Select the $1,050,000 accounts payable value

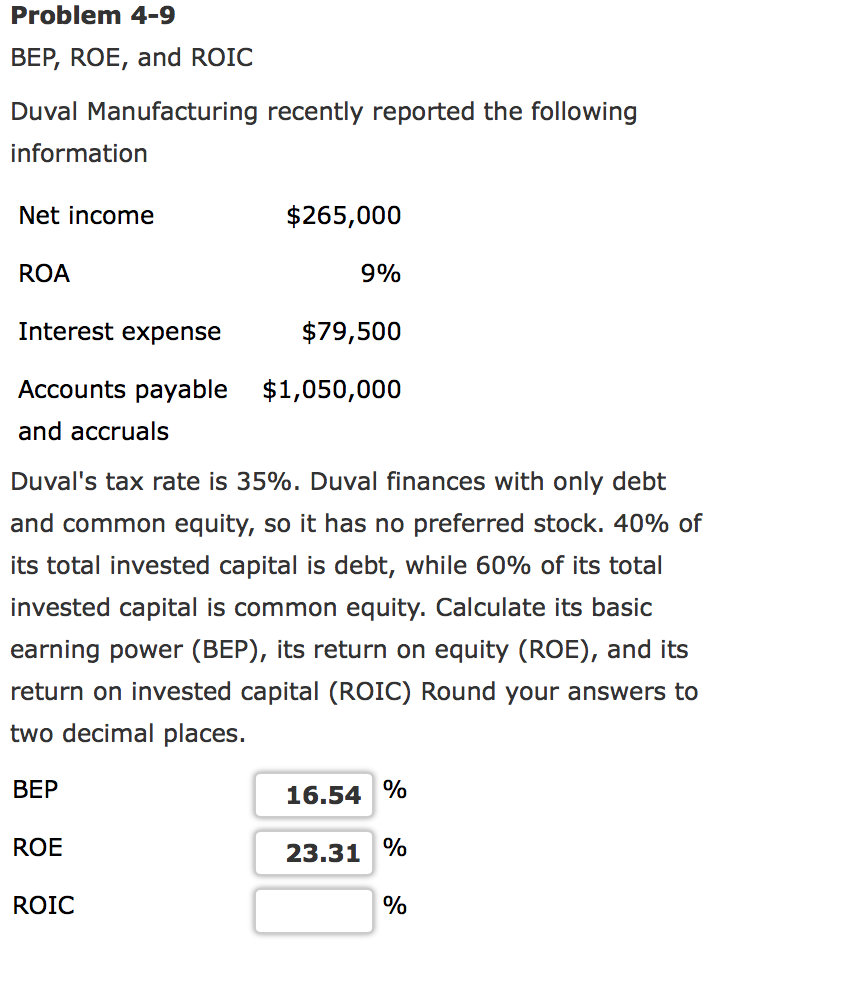coord(331,390)
